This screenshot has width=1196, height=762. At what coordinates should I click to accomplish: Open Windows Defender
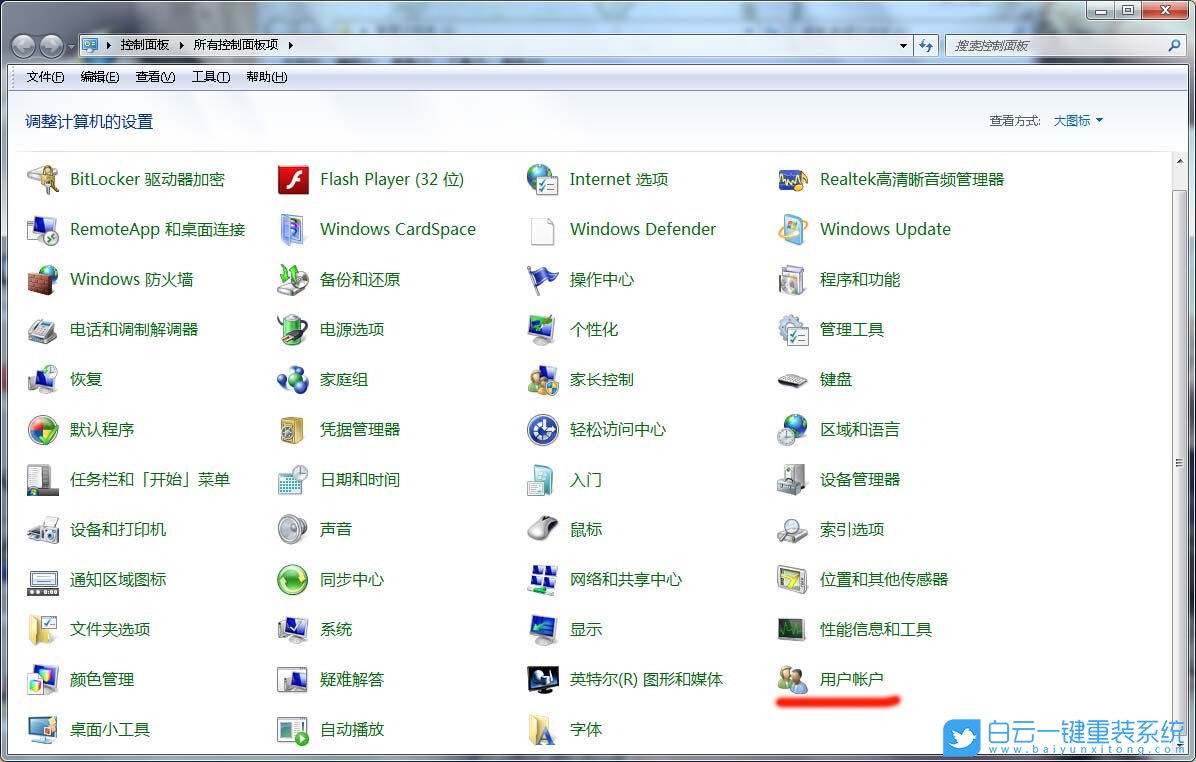click(642, 229)
